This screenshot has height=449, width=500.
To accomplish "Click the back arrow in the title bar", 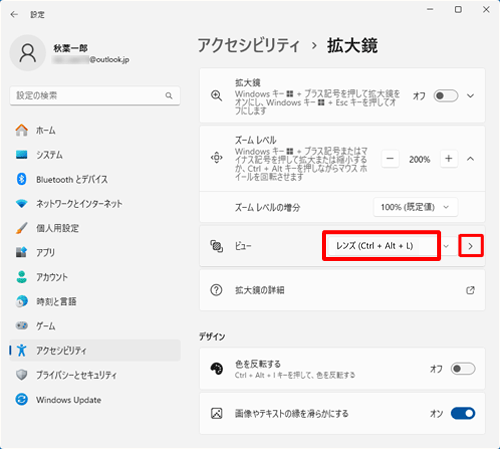I will pyautogui.click(x=14, y=14).
